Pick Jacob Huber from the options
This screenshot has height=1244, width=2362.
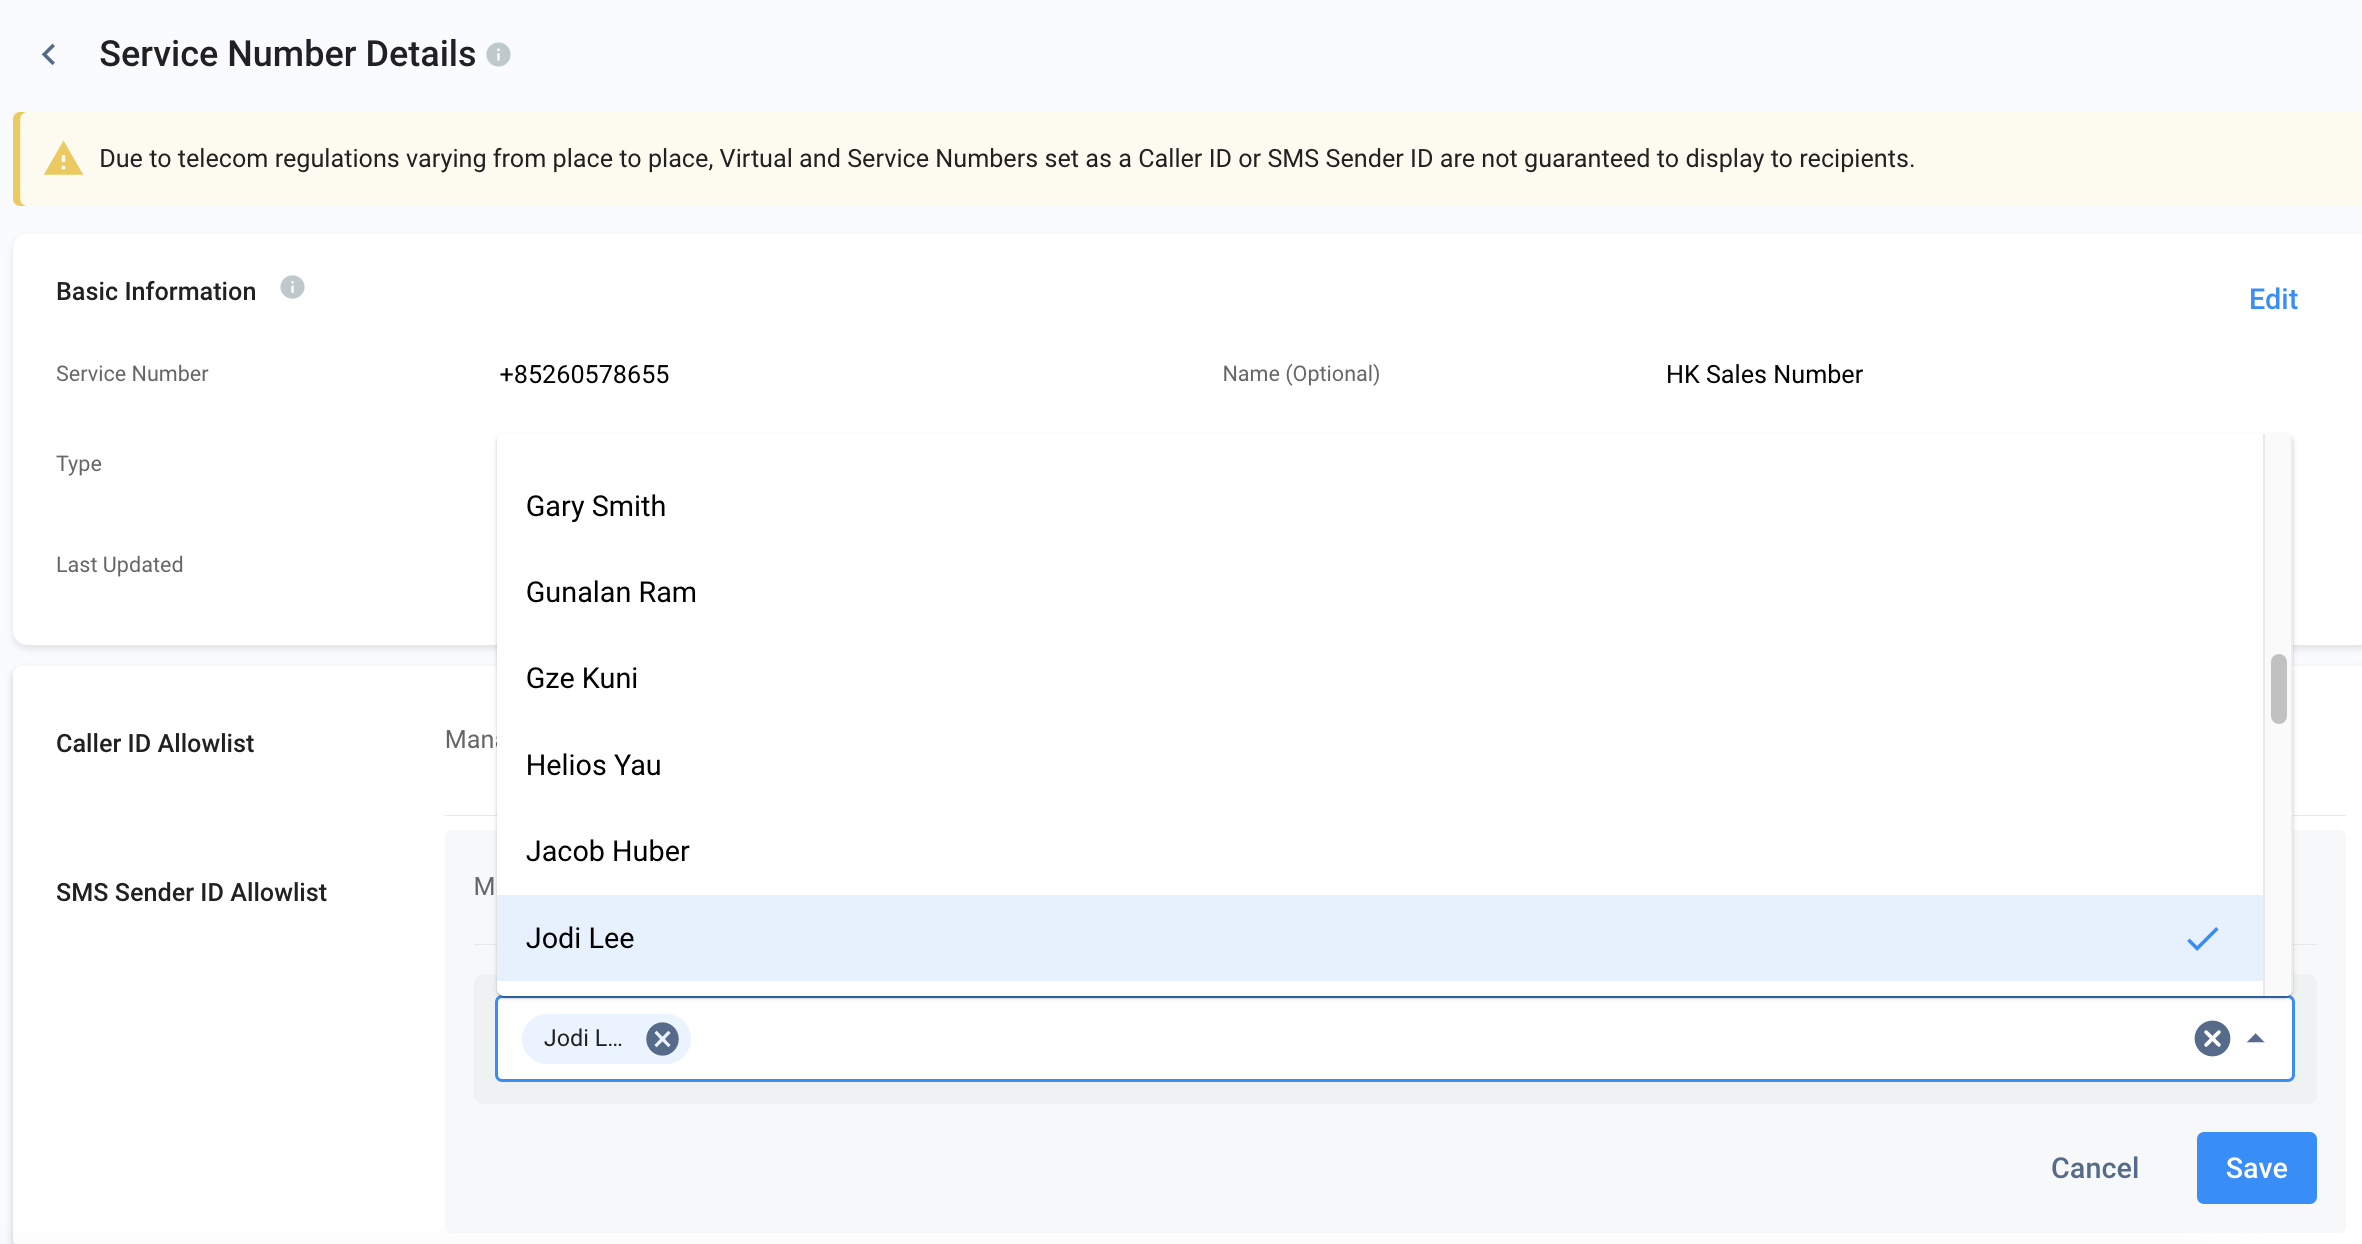click(1380, 852)
